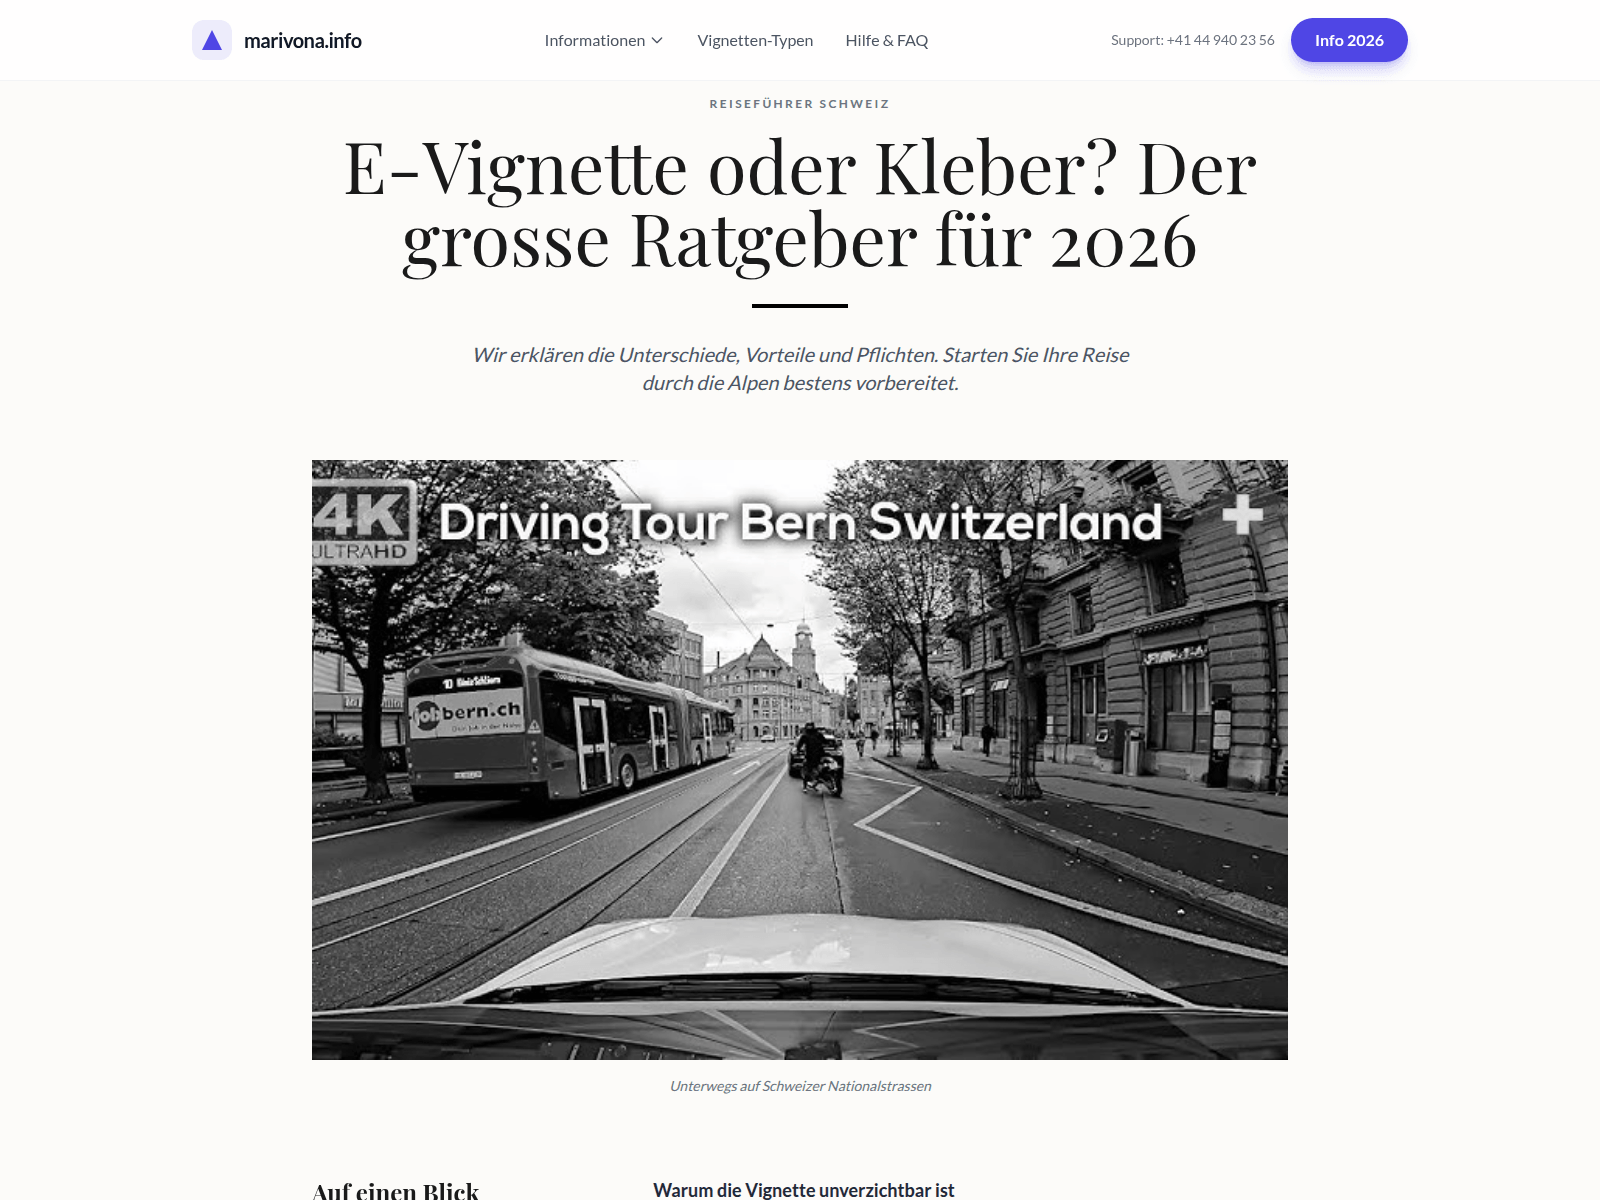This screenshot has height=1200, width=1600.
Task: Click the Reiseführer Schweiz category label
Action: click(x=799, y=104)
